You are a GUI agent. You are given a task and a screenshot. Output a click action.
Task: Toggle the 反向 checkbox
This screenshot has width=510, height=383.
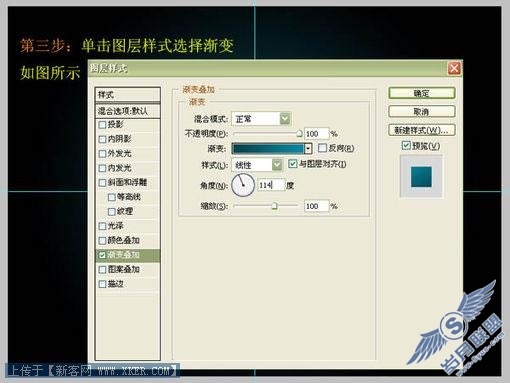[322, 148]
